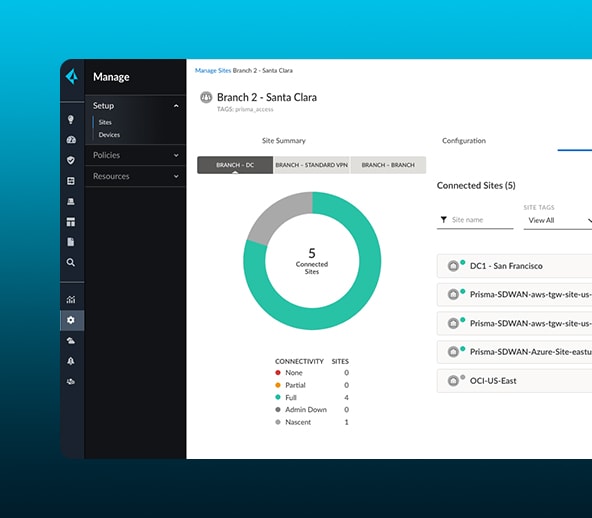Image resolution: width=592 pixels, height=518 pixels.
Task: Open the magnifier search icon in sidebar
Action: pos(71,262)
